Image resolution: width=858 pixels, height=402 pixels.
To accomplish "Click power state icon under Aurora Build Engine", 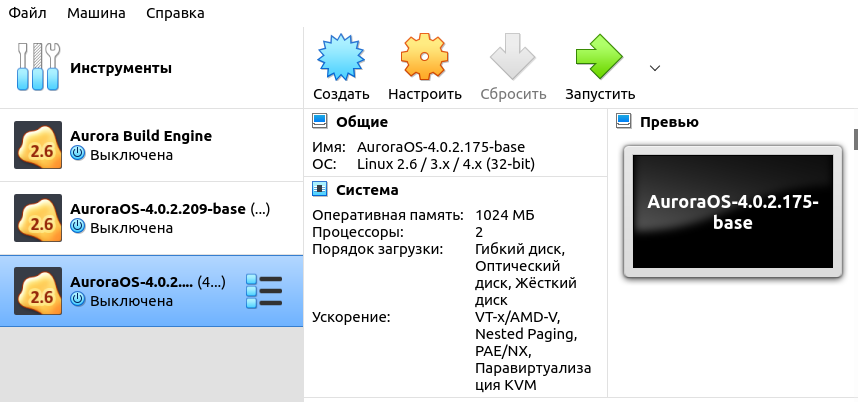I will [x=78, y=154].
